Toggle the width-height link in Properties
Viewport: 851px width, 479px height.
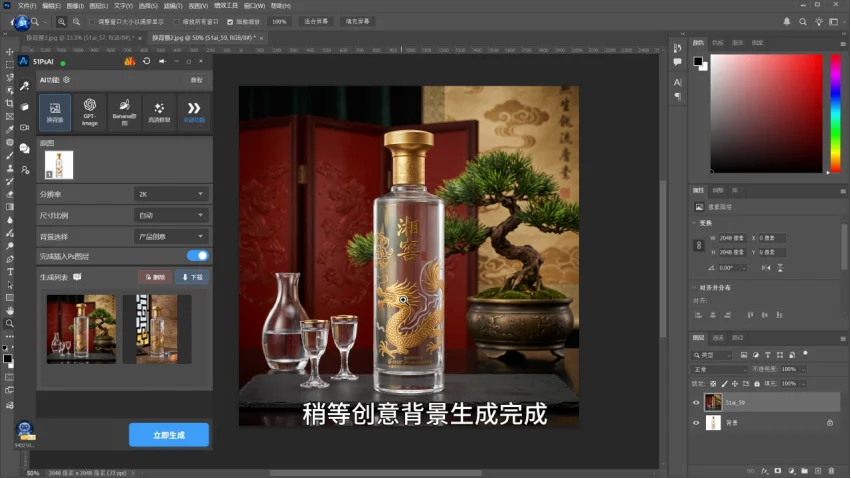pyautogui.click(x=699, y=245)
